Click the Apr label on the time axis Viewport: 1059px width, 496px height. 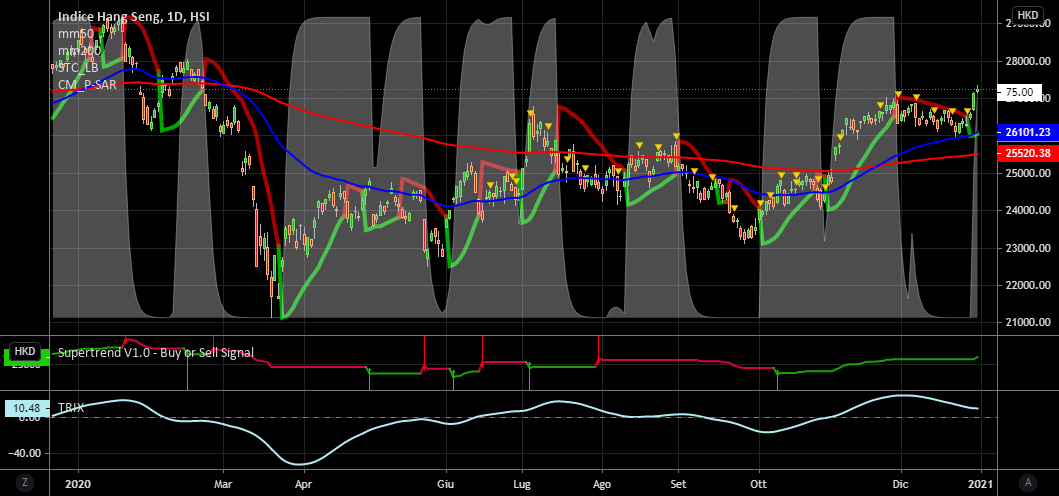(x=303, y=481)
